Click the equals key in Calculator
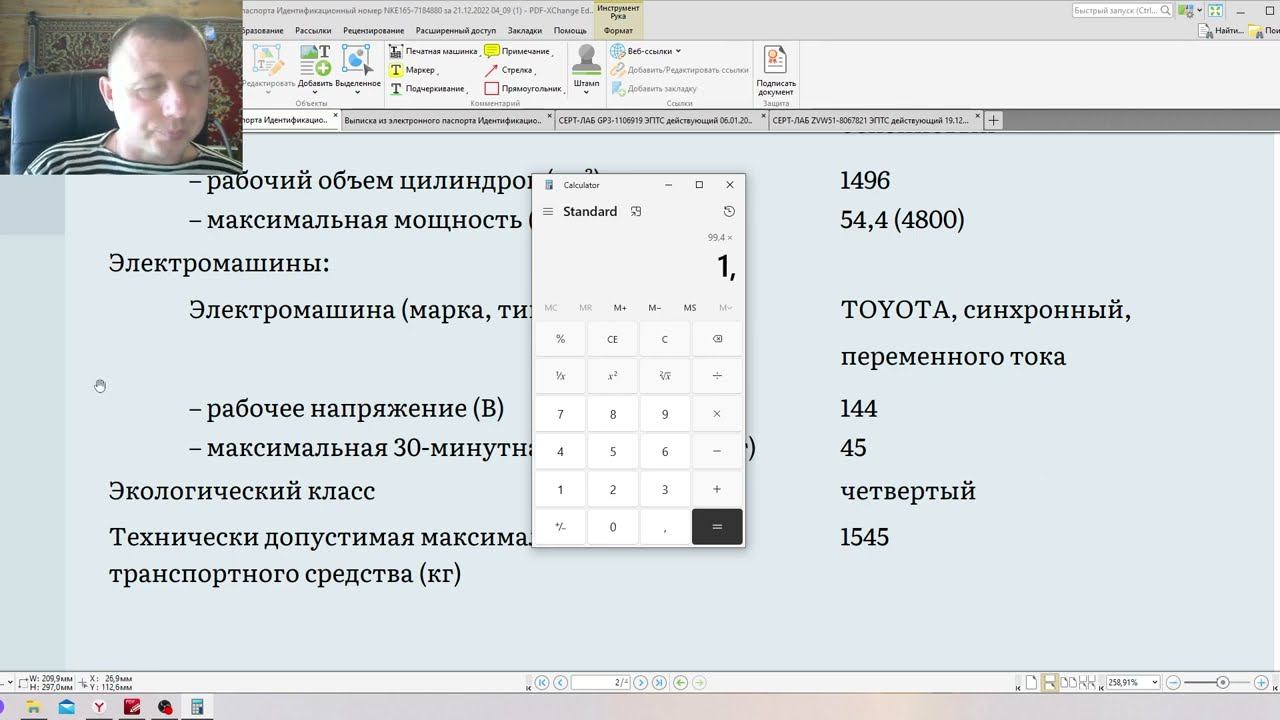Screen dimensions: 1280x720 [x=717, y=527]
